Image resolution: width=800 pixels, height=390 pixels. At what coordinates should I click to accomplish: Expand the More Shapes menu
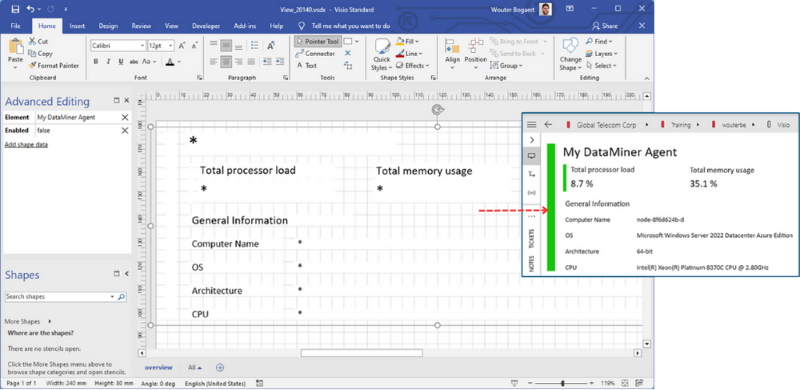tap(28, 322)
